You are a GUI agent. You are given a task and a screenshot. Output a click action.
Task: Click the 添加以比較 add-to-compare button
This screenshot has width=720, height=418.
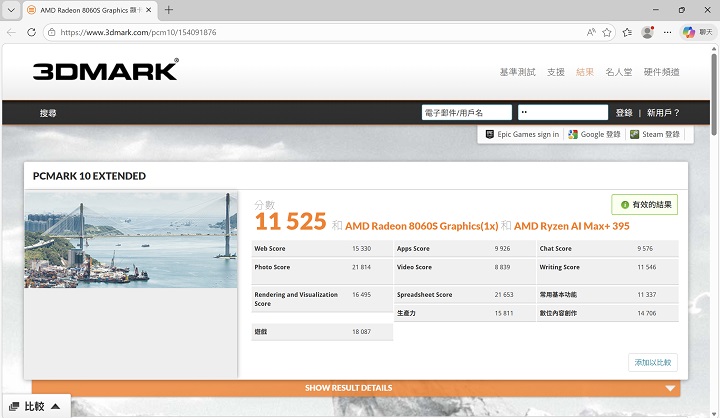[x=652, y=362]
